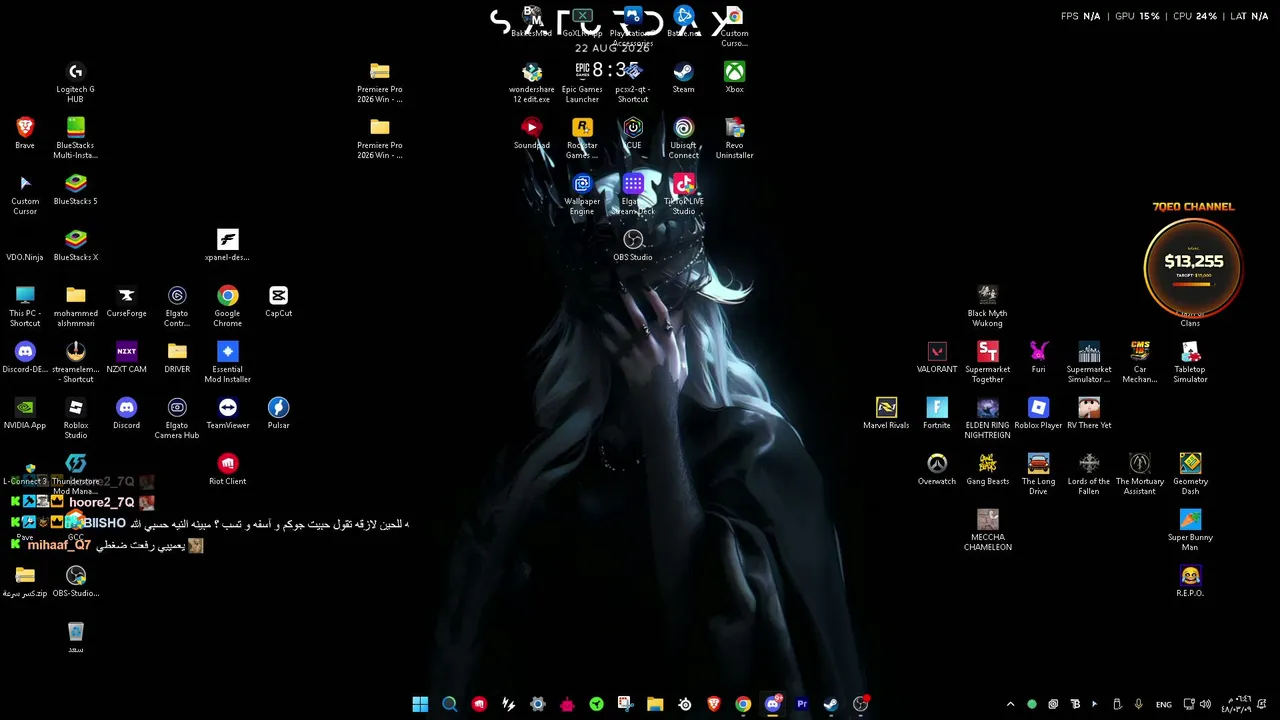Viewport: 1280px width, 720px height.
Task: Open the Logitech G HUB desktop shortcut
Action: 75,81
